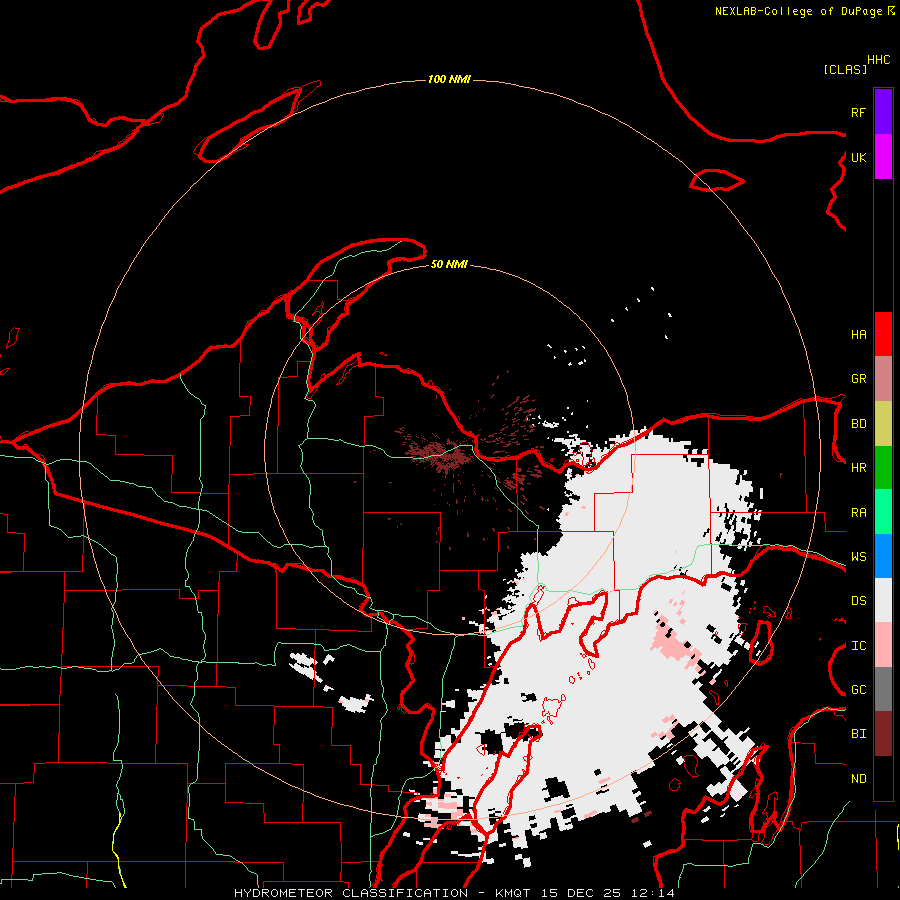Click the BD legend label

tap(858, 424)
